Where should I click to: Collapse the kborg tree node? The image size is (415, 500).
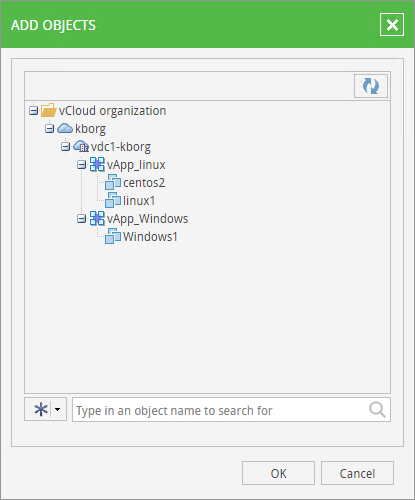[x=49, y=128]
